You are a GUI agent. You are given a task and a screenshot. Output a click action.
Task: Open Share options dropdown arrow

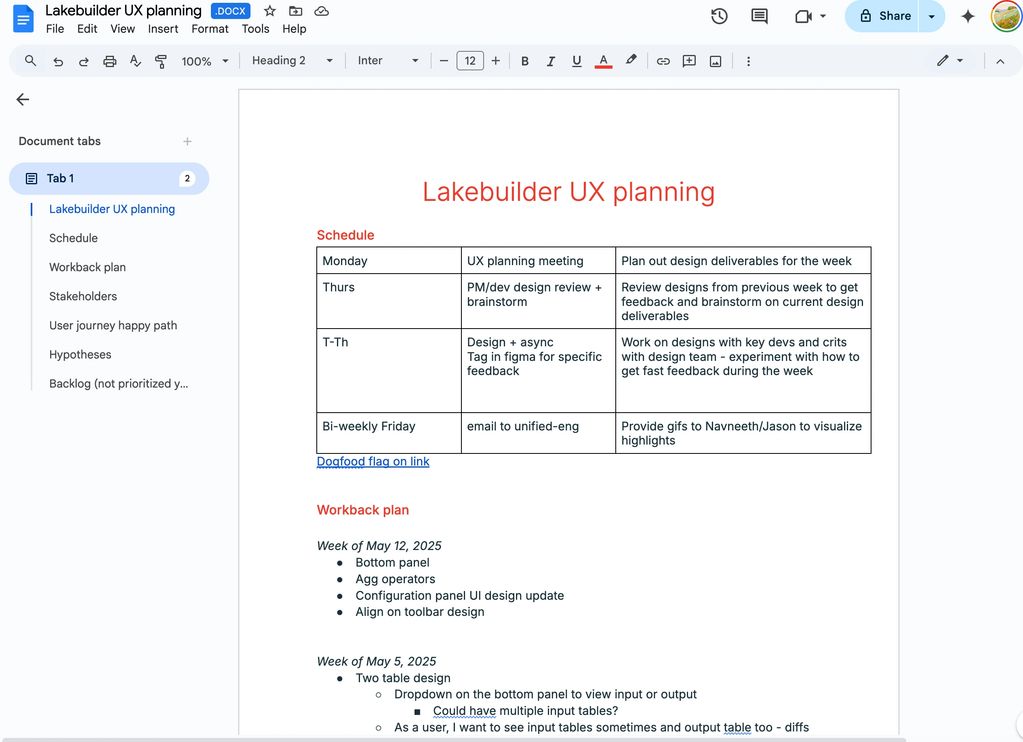coord(932,16)
